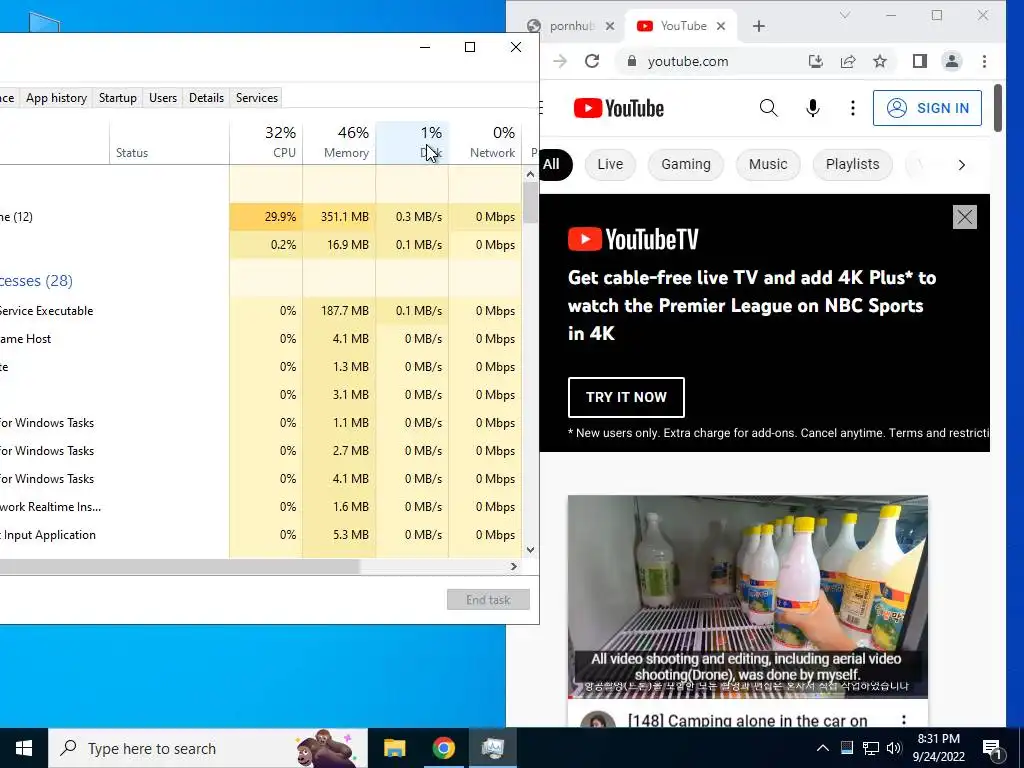Reload the YouTube page in Chrome
1024x768 pixels.
[x=592, y=61]
